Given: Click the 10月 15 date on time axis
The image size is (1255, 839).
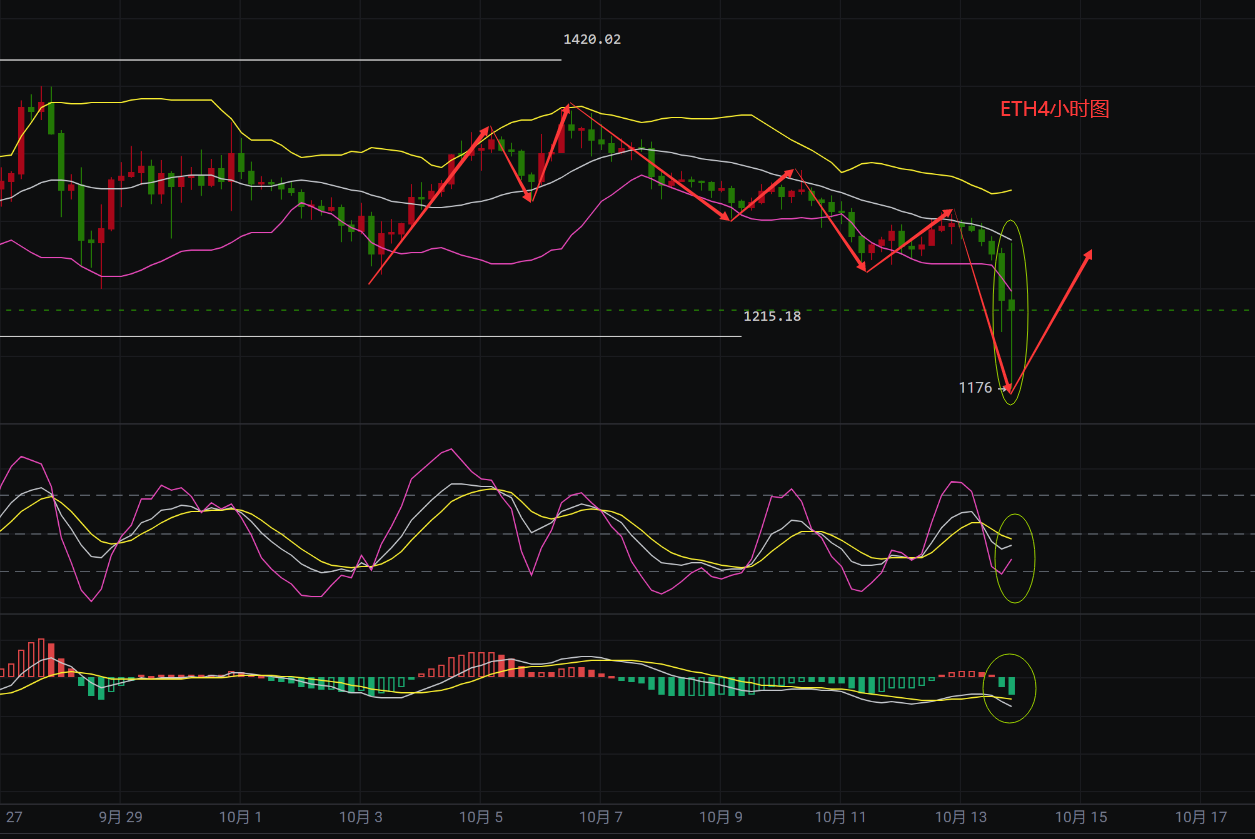Looking at the screenshot, I should coord(1080,817).
